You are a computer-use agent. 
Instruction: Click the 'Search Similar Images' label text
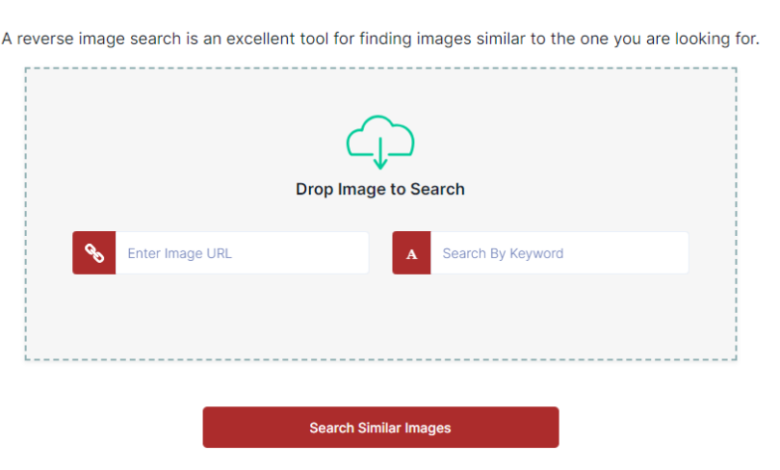pyautogui.click(x=380, y=428)
